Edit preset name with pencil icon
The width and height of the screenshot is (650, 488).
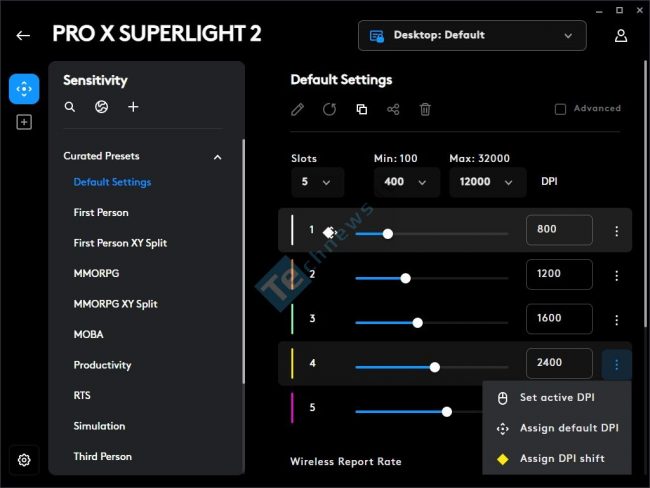point(297,109)
